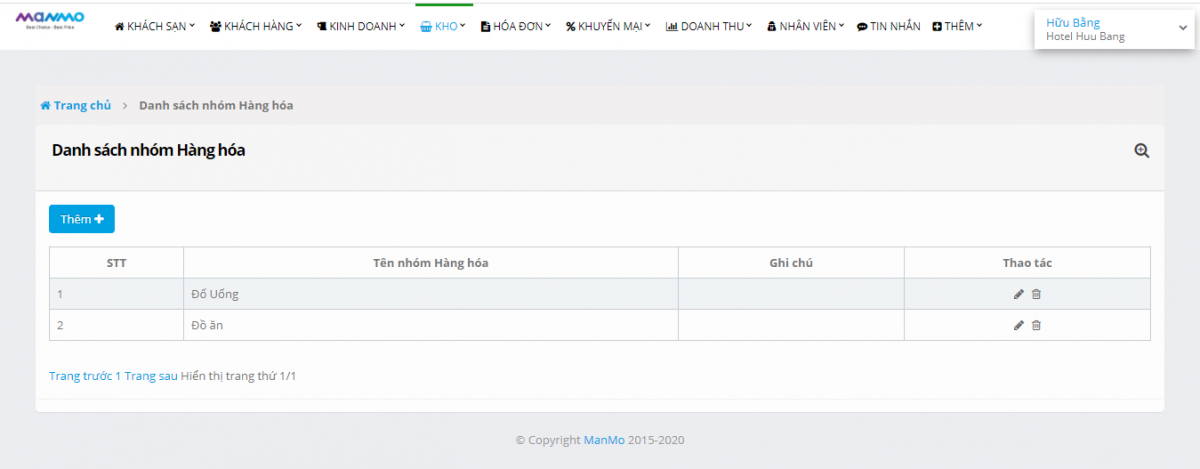Delete the Đồ Uống group with trash icon
This screenshot has width=1200, height=469.
pyautogui.click(x=1036, y=294)
